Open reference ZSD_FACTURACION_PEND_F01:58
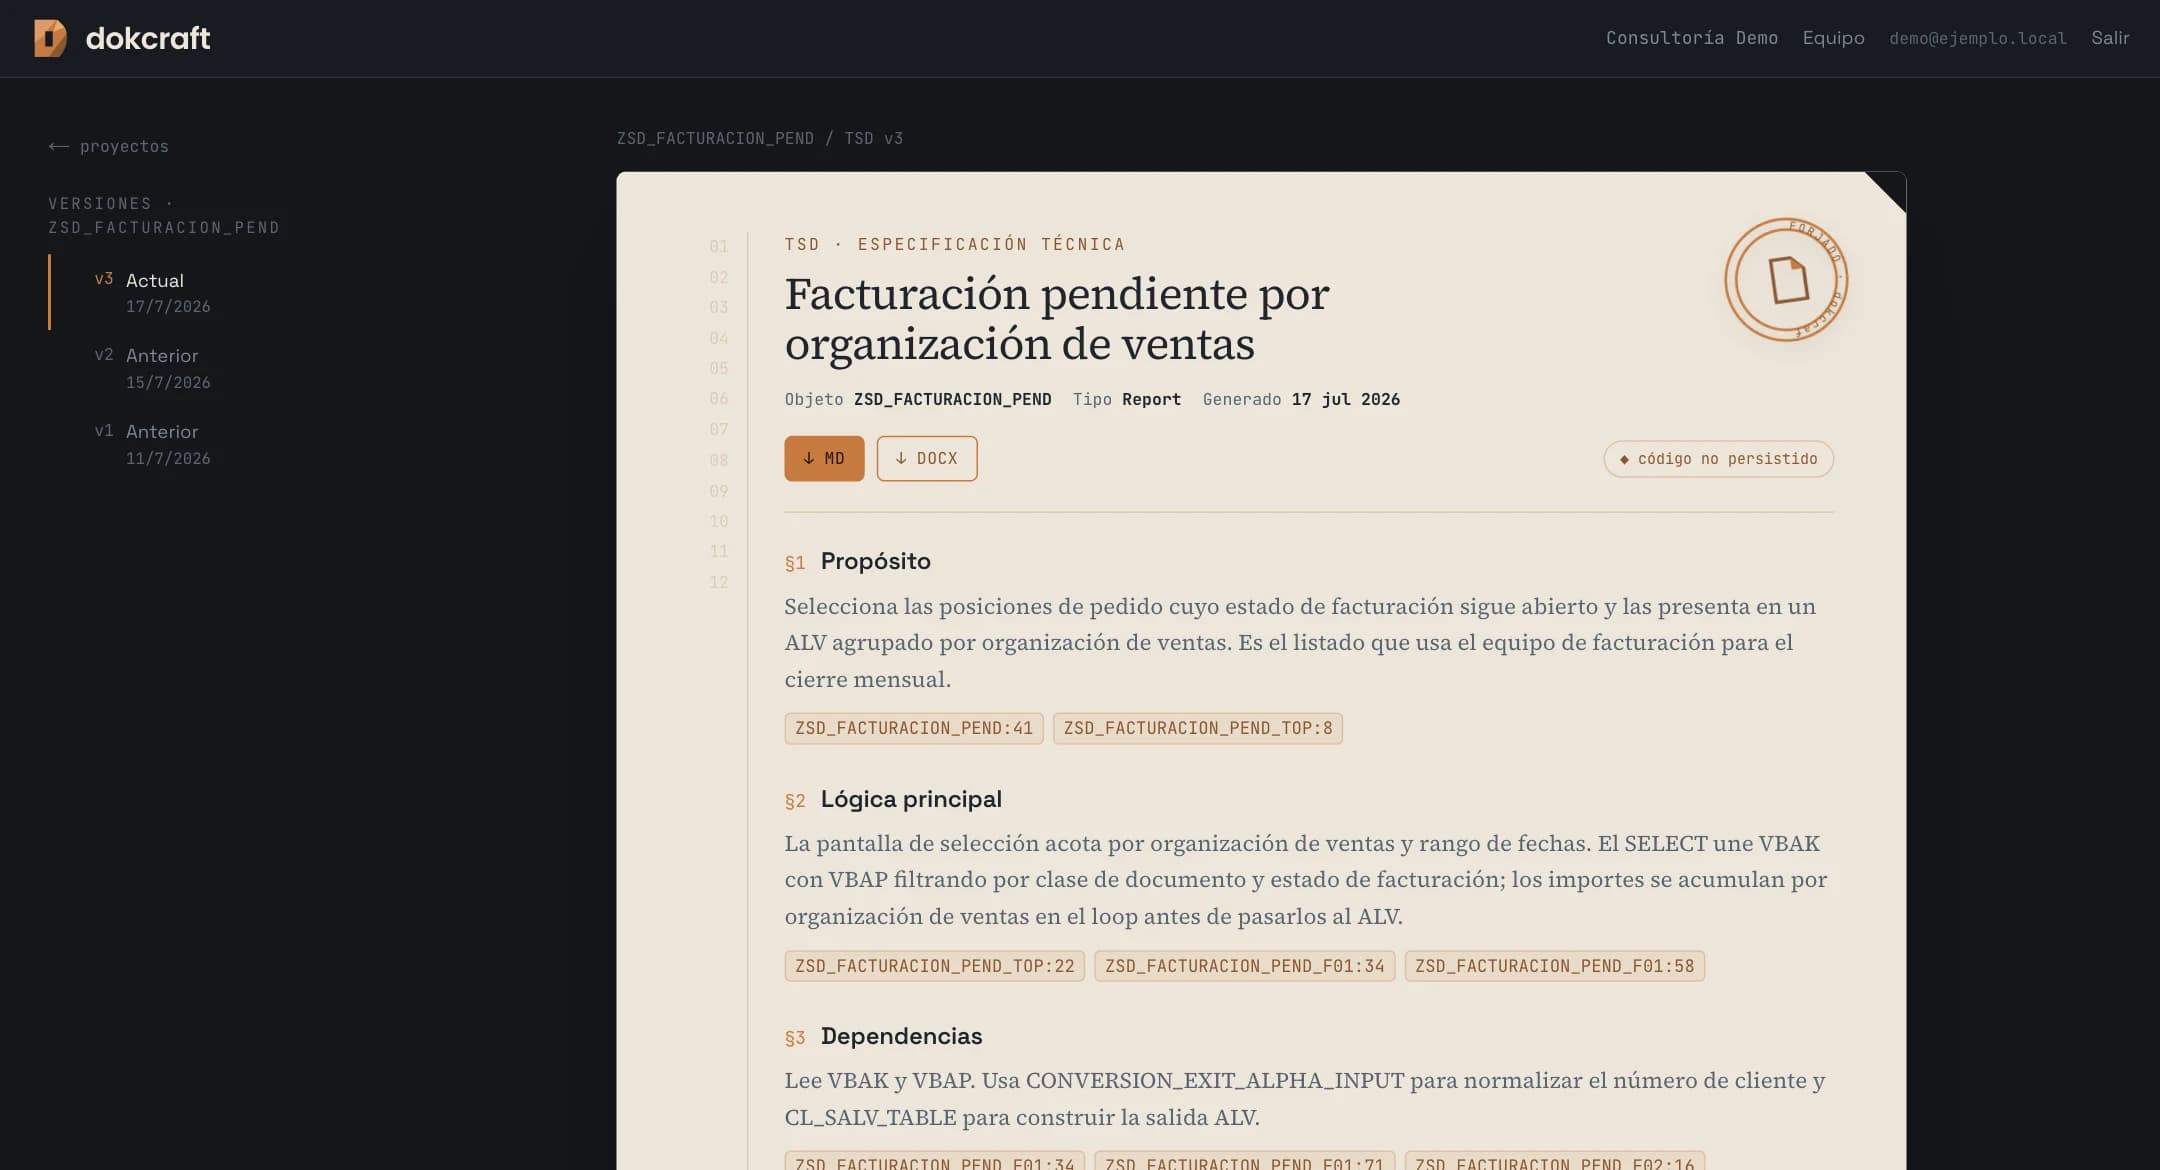2160x1170 pixels. click(1555, 966)
